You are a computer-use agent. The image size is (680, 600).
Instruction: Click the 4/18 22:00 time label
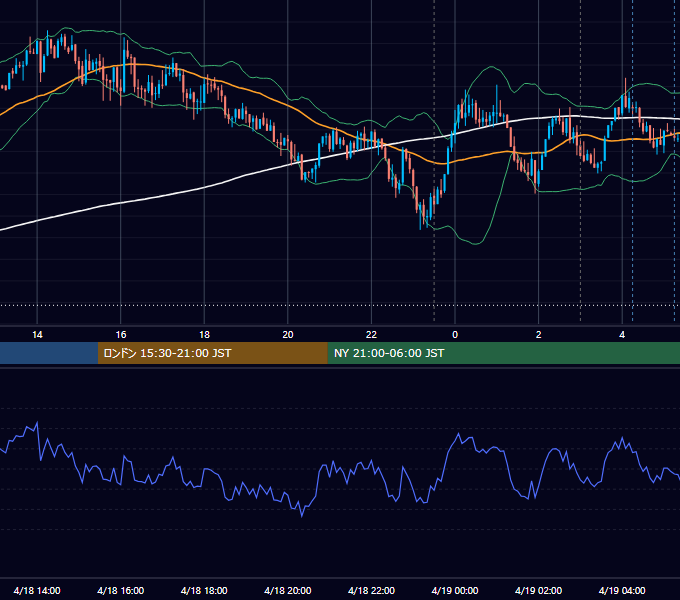tap(371, 590)
